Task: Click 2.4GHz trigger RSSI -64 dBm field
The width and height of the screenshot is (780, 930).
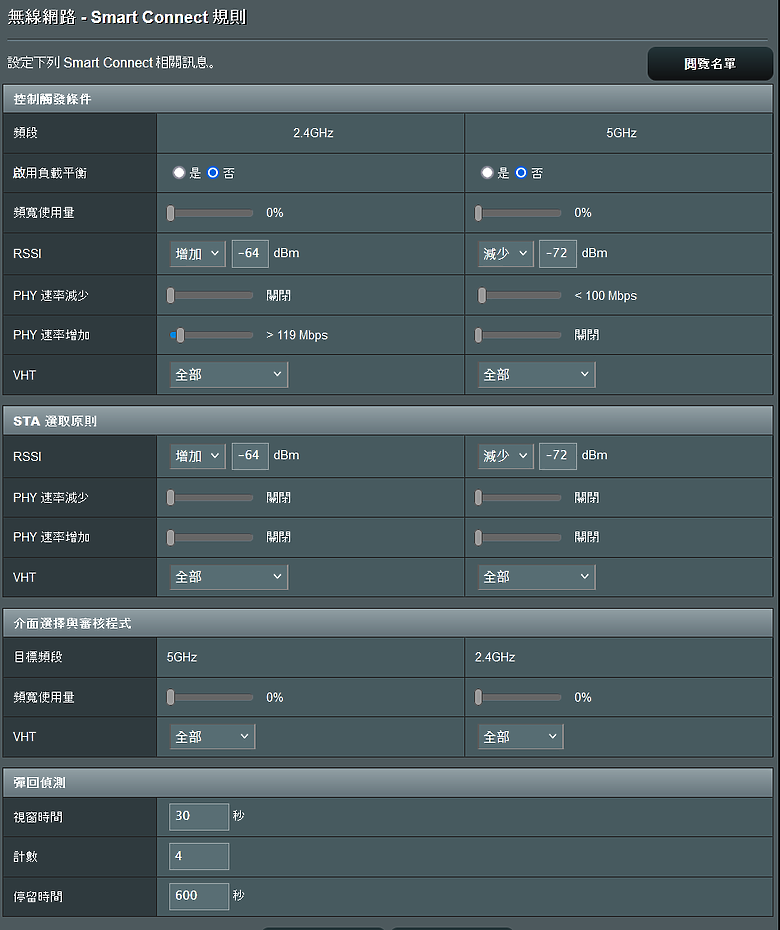Action: tap(250, 254)
